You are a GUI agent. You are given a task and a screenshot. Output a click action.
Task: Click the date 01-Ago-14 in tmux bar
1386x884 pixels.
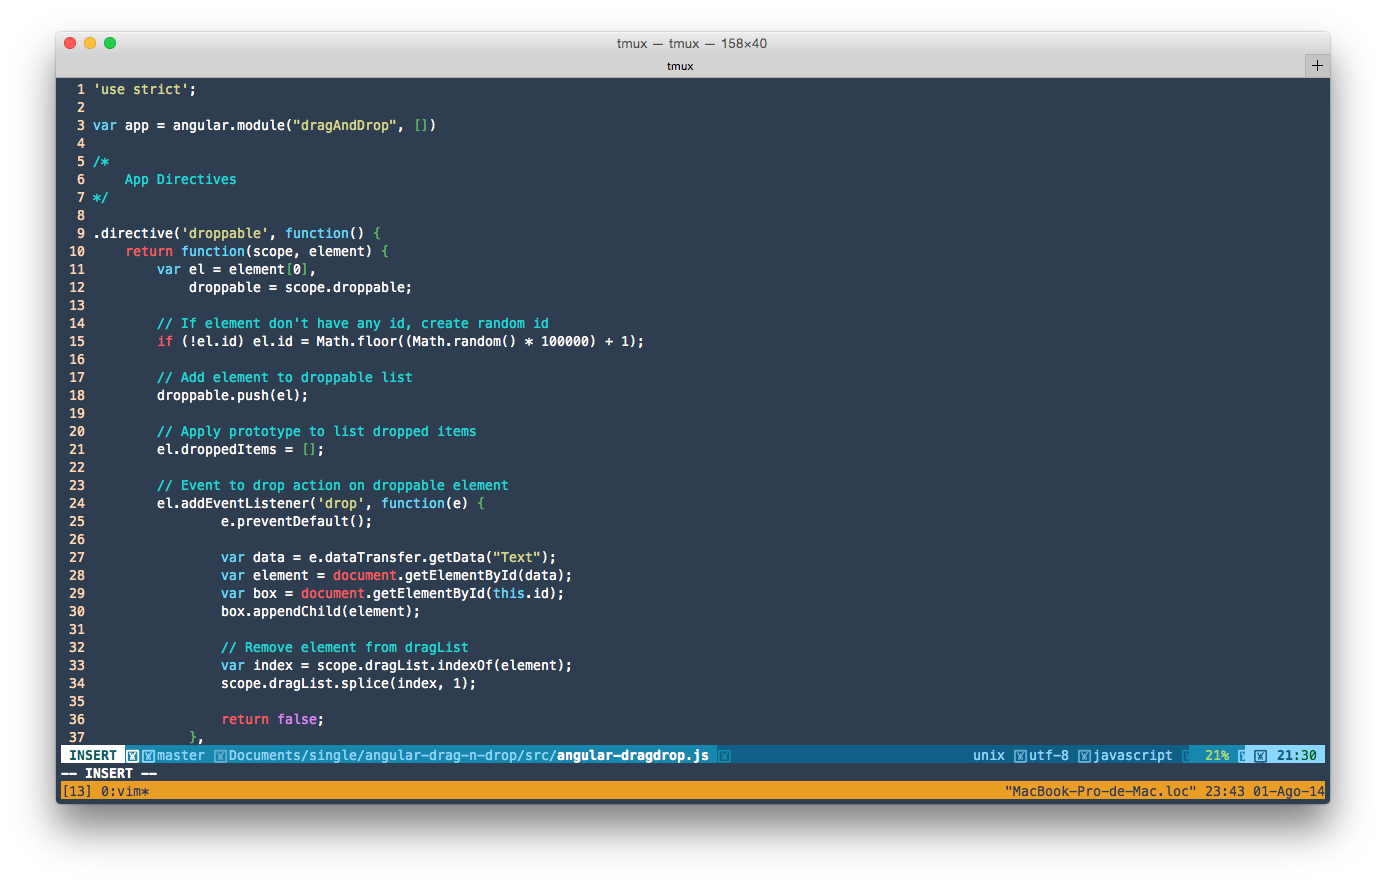point(1289,791)
